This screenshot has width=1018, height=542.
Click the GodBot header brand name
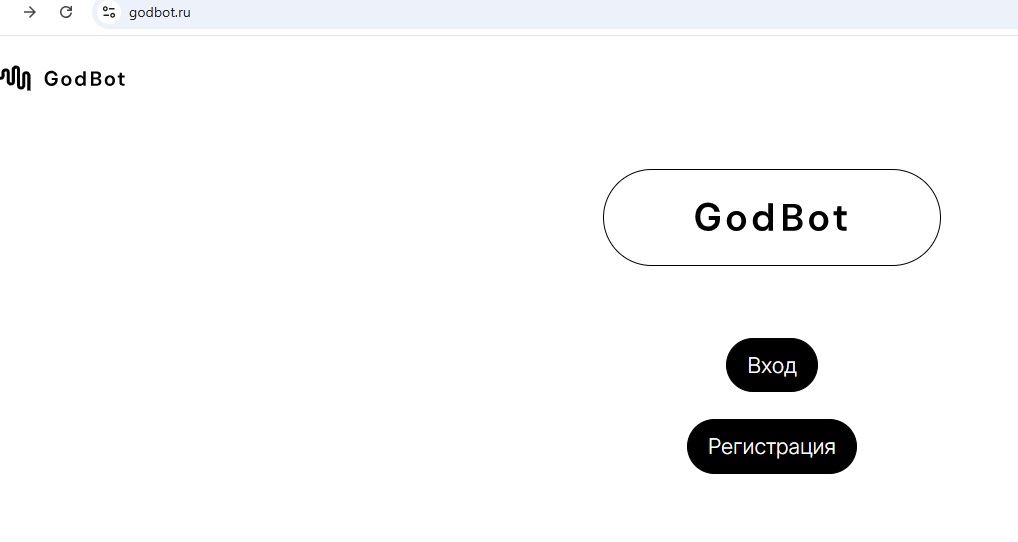(x=85, y=79)
